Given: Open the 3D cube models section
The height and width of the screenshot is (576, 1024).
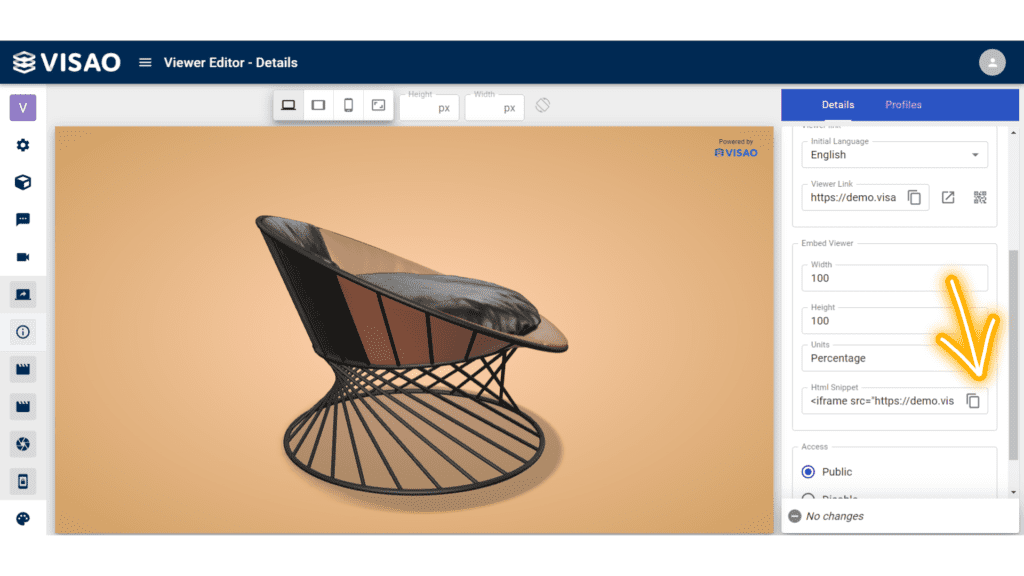Looking at the screenshot, I should [23, 182].
